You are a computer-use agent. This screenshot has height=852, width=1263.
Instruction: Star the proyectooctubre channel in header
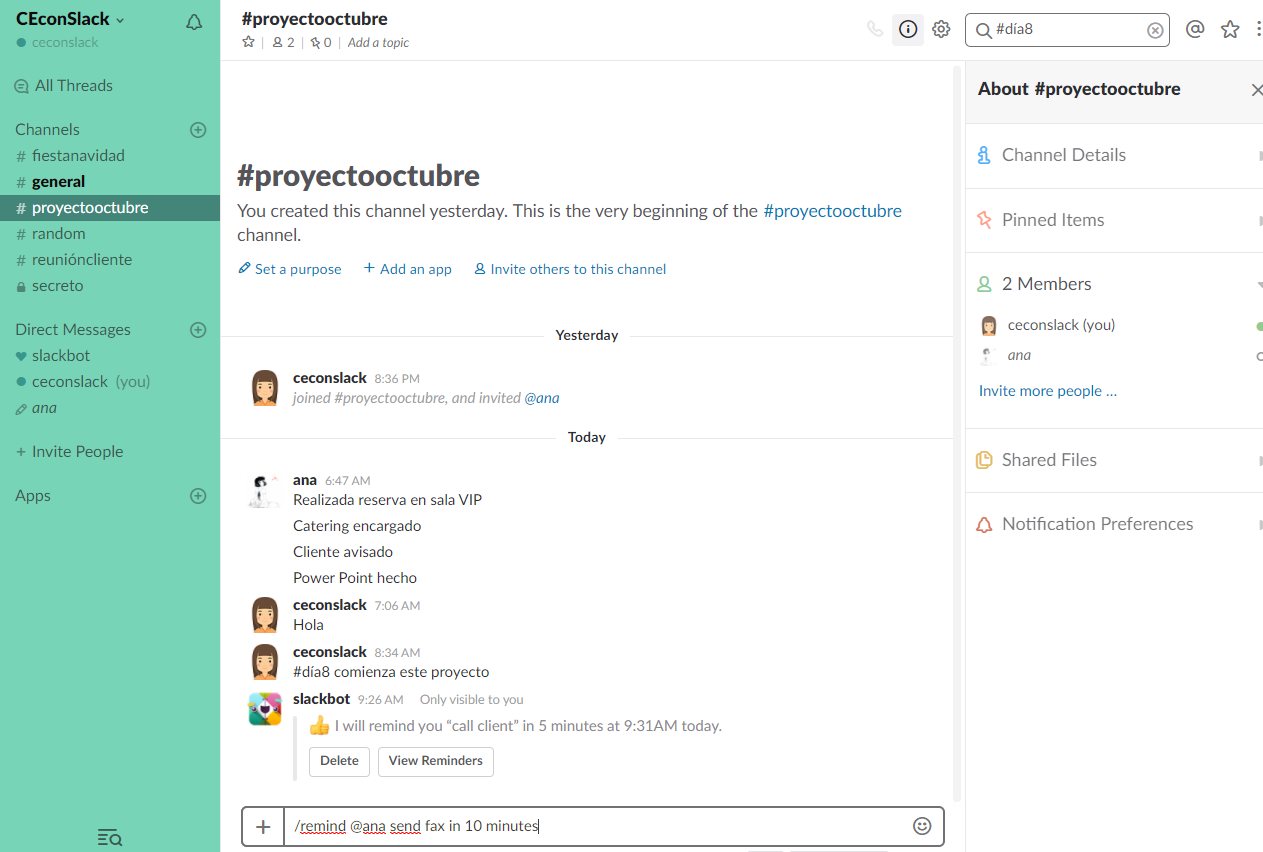tap(248, 42)
